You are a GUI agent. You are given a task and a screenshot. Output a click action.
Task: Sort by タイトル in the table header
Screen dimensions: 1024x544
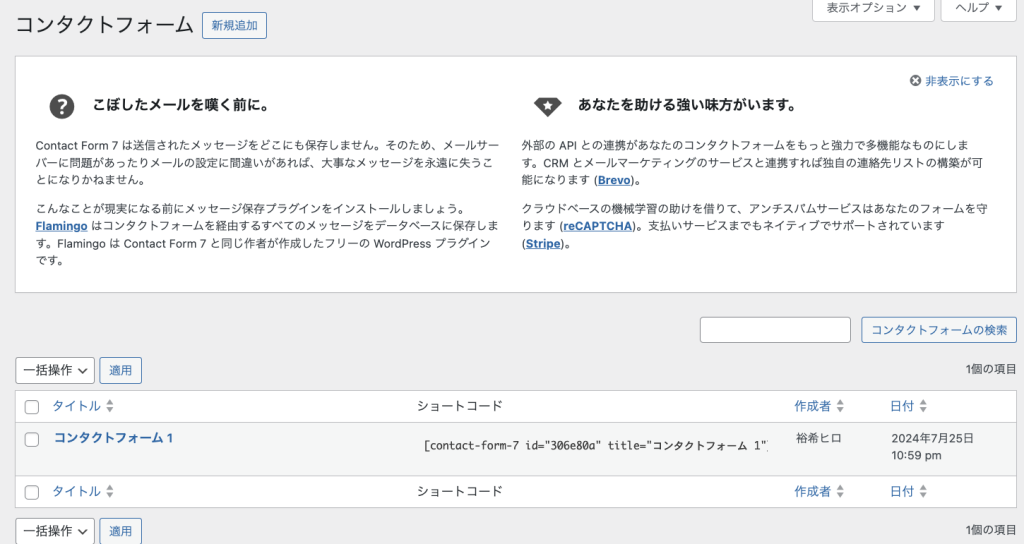76,406
